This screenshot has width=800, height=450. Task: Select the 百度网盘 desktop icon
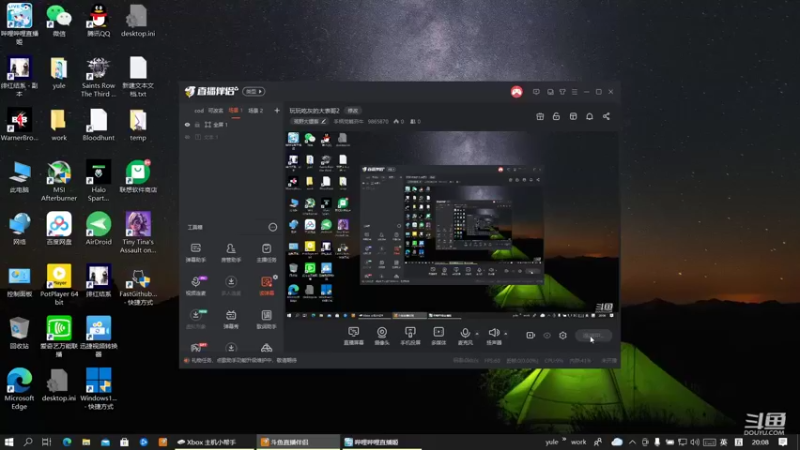(x=59, y=229)
